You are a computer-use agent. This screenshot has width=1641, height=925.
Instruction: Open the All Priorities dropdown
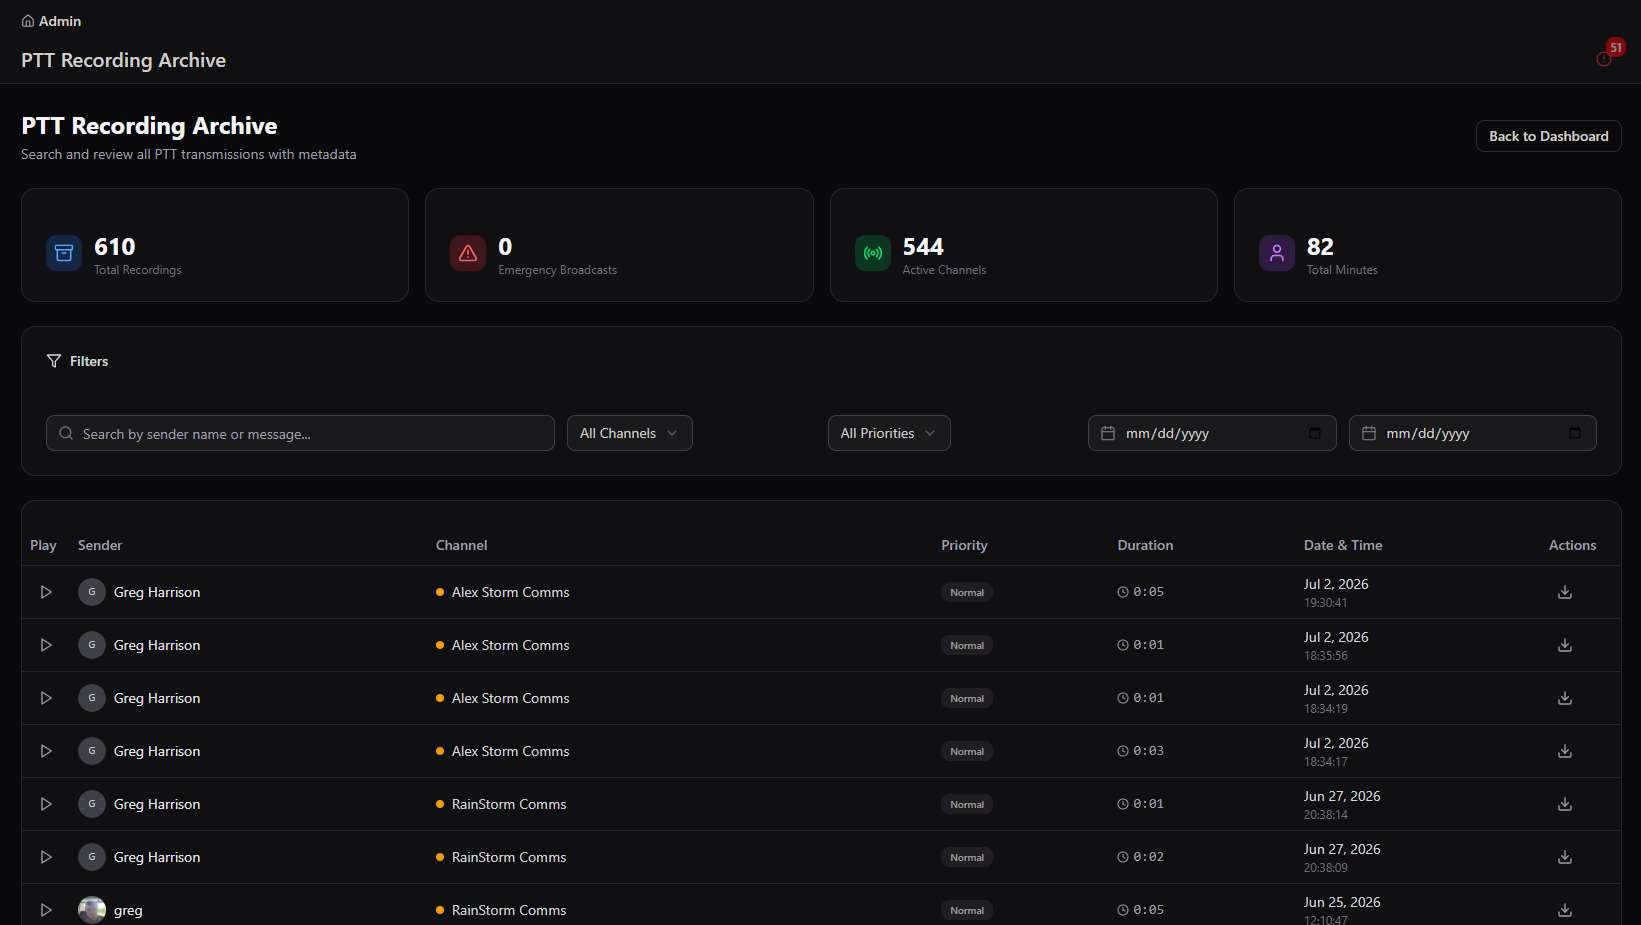(x=889, y=433)
